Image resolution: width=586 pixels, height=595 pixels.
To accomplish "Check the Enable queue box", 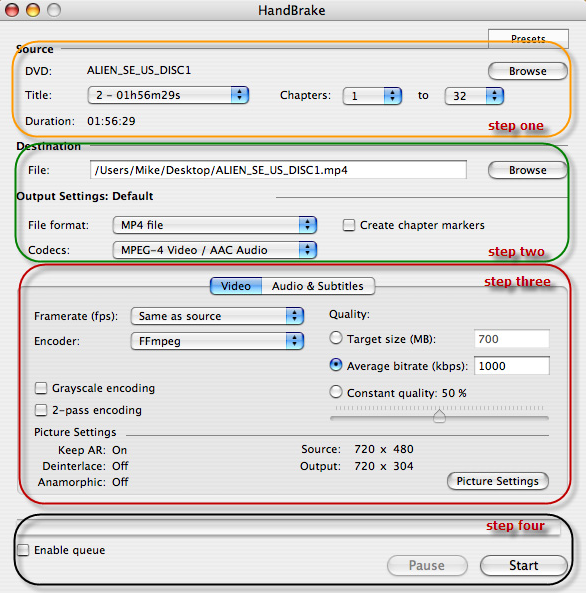I will click(x=23, y=550).
